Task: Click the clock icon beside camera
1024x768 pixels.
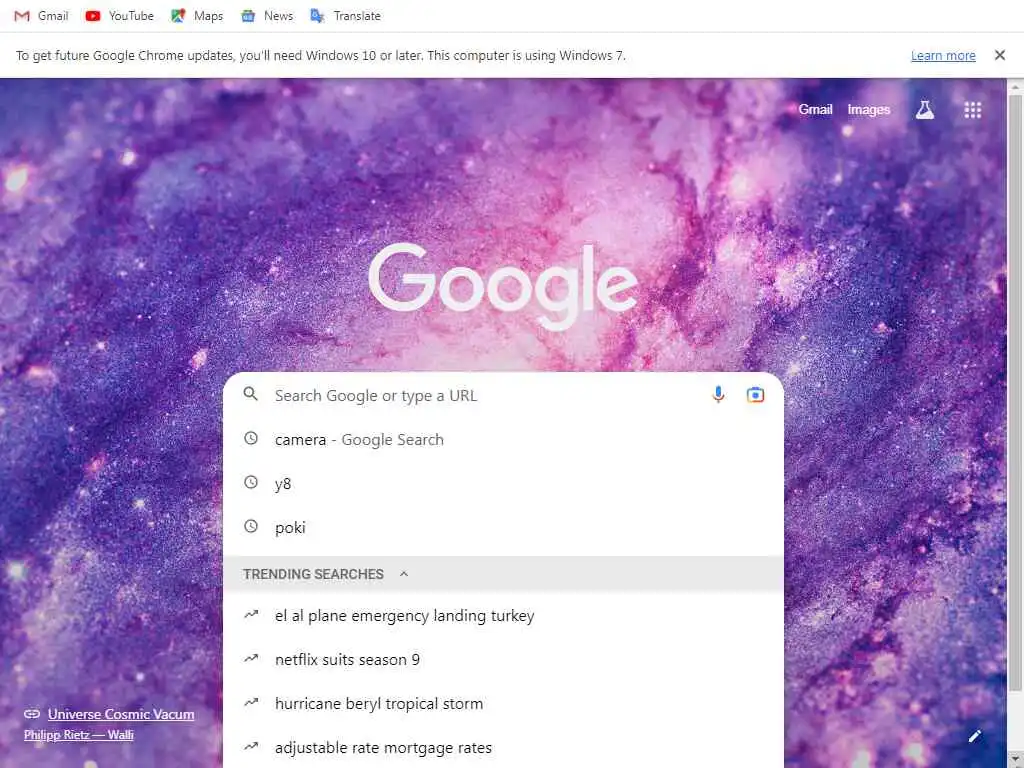Action: coord(251,438)
